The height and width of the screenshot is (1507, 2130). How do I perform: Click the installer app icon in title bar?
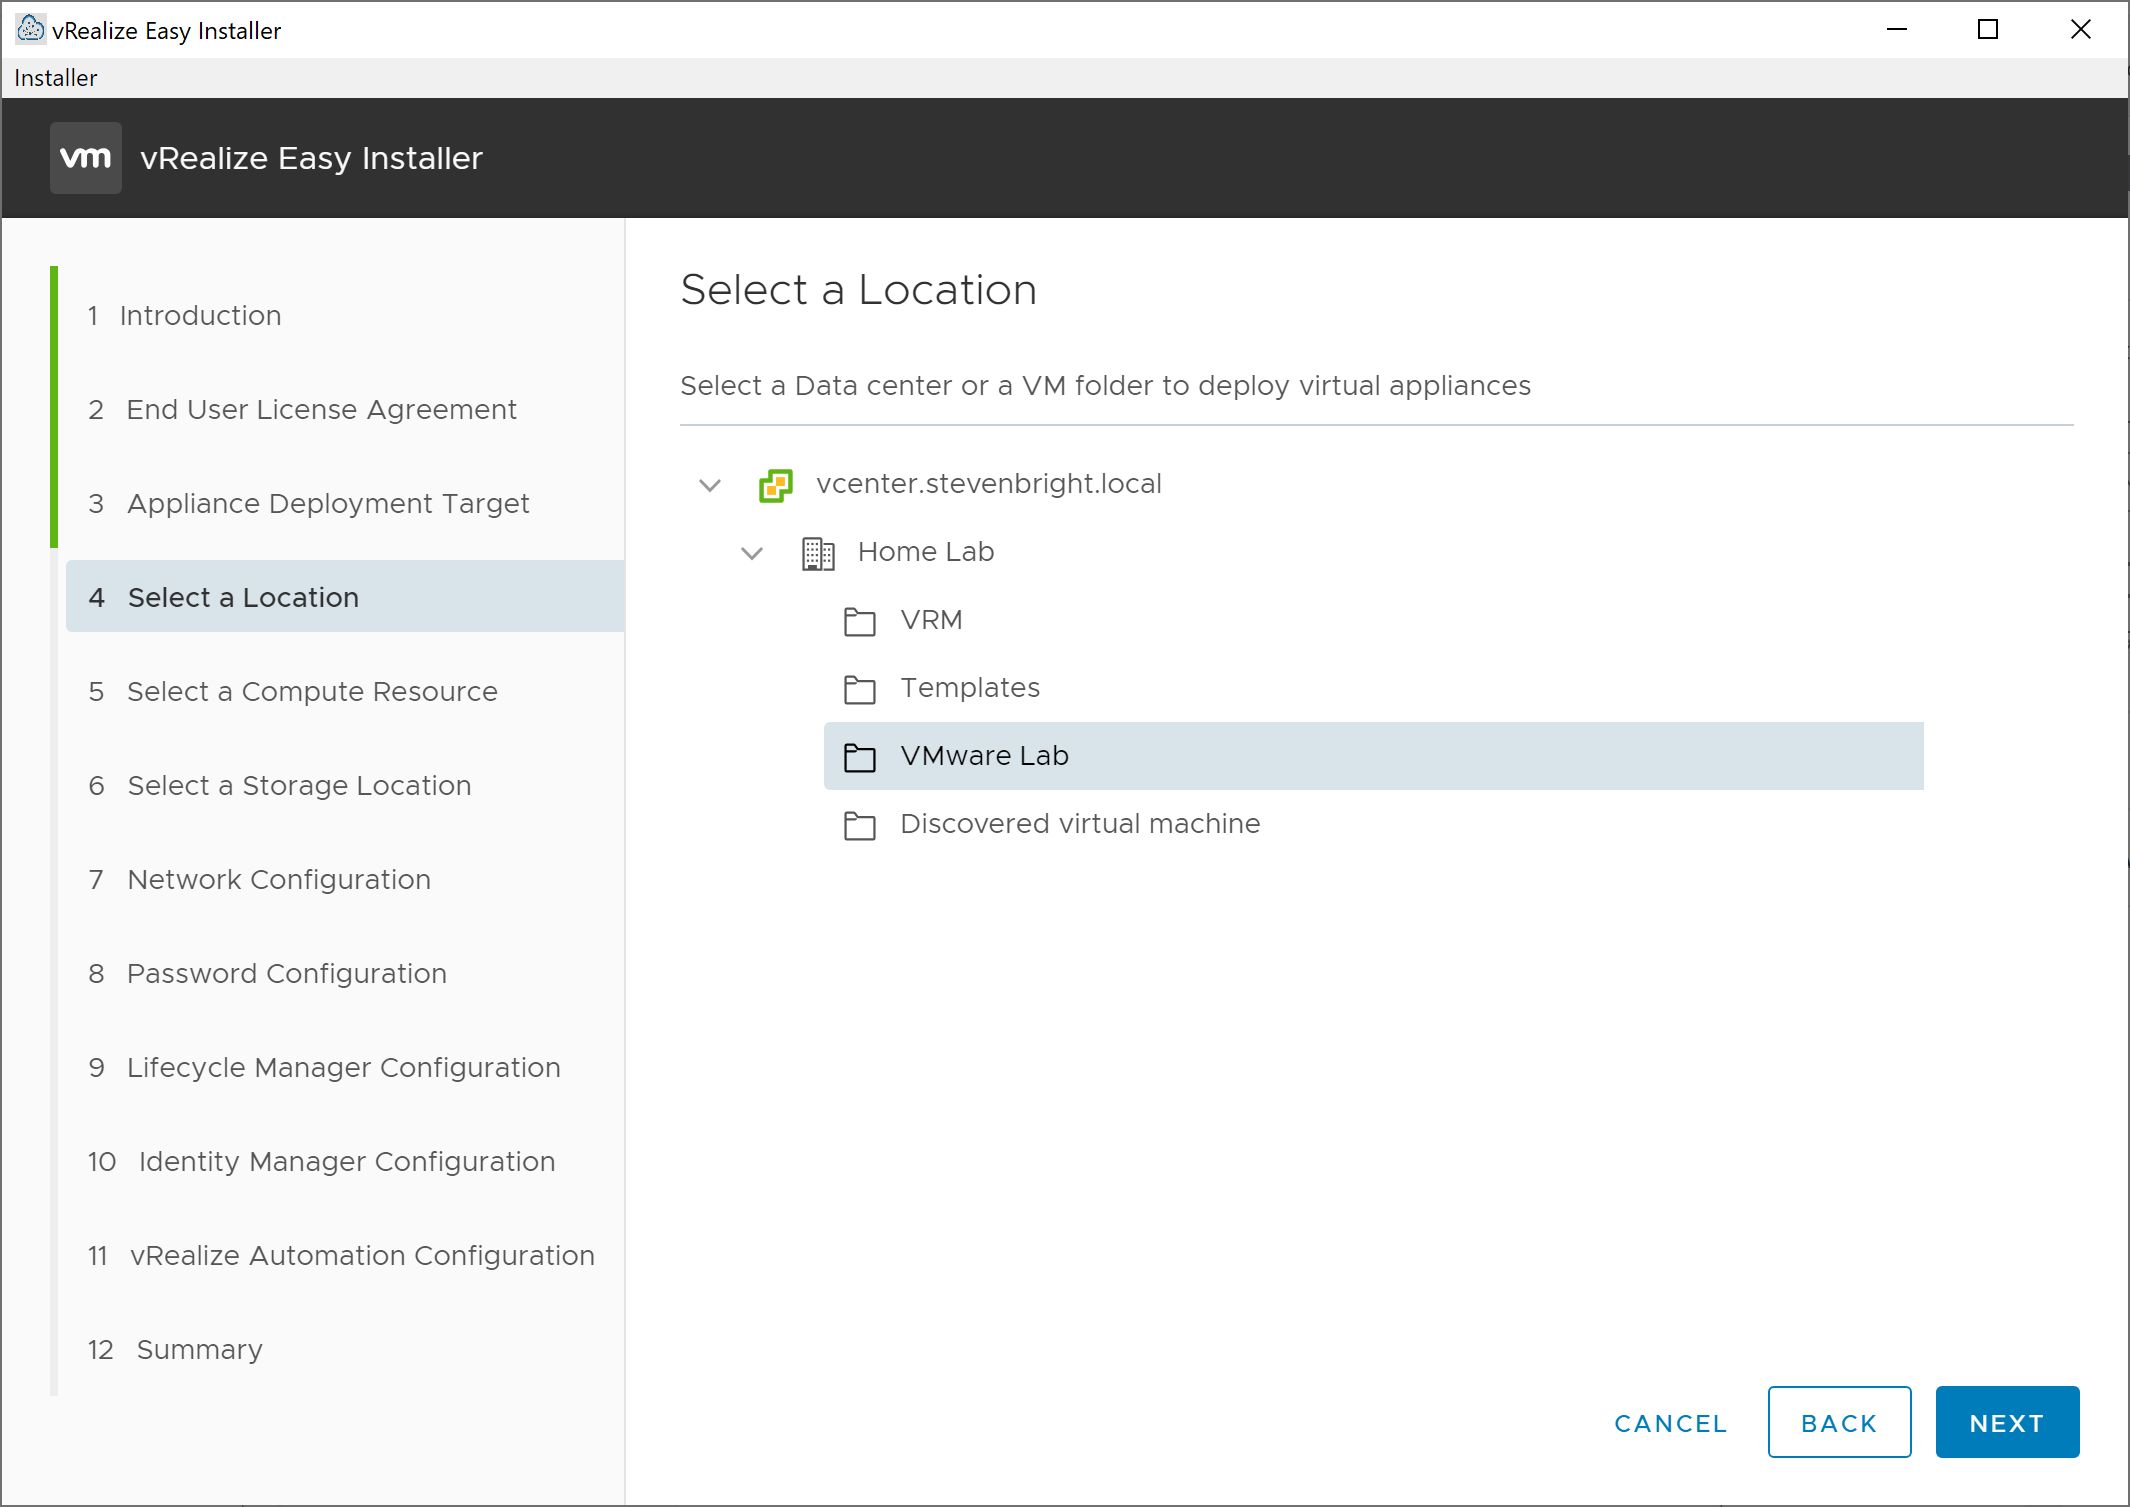point(30,29)
